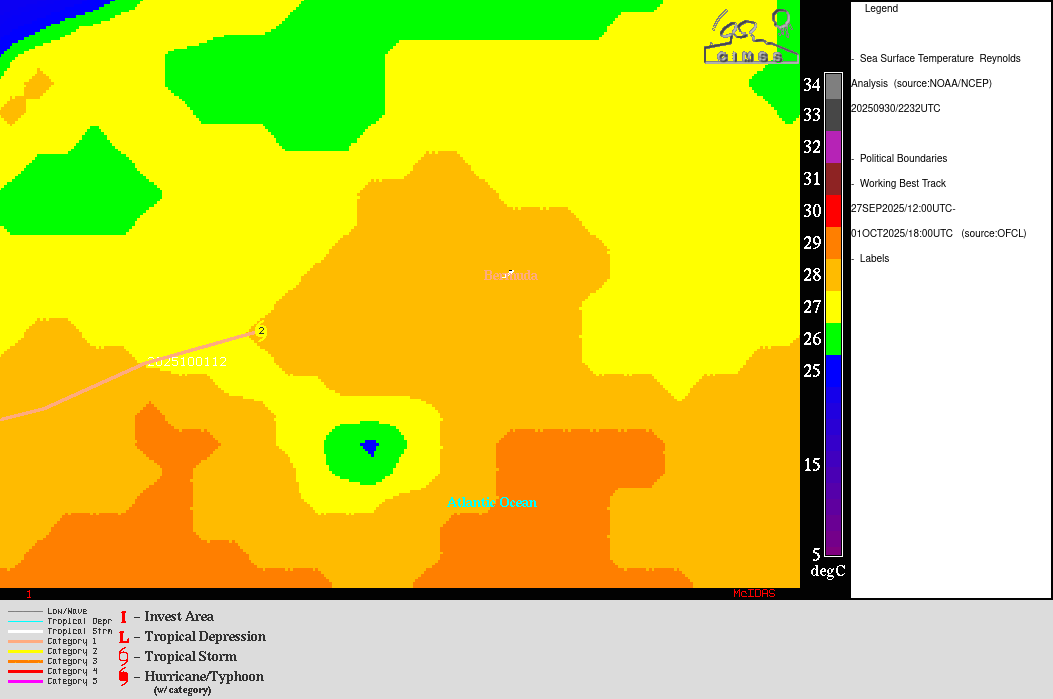Click the magenta 32 degC color swatch
The height and width of the screenshot is (699, 1053).
click(833, 147)
